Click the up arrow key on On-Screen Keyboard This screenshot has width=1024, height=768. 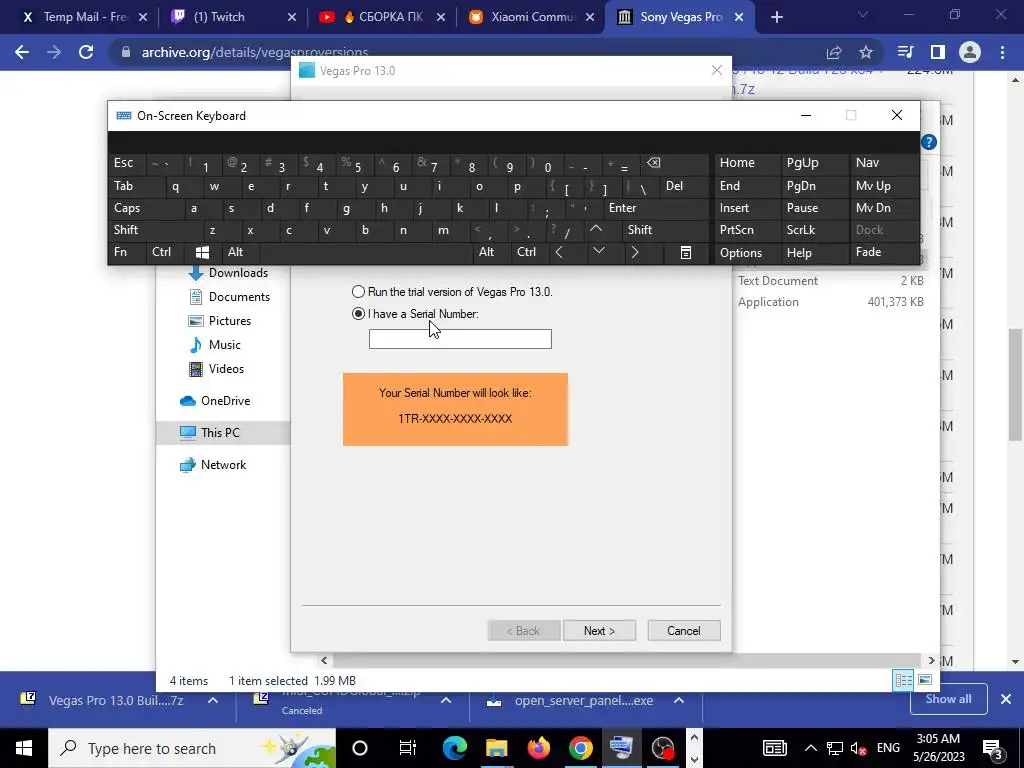click(596, 229)
